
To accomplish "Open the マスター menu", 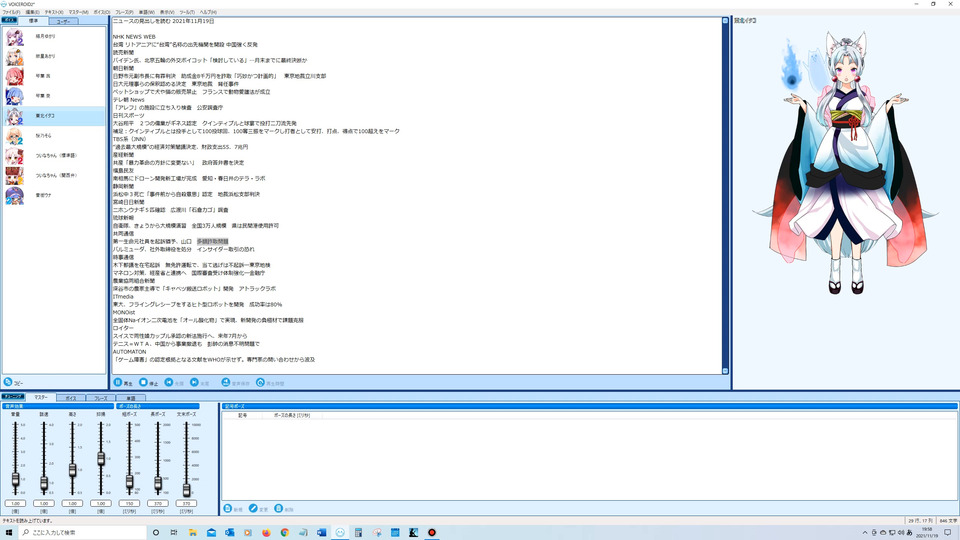I will coord(78,12).
